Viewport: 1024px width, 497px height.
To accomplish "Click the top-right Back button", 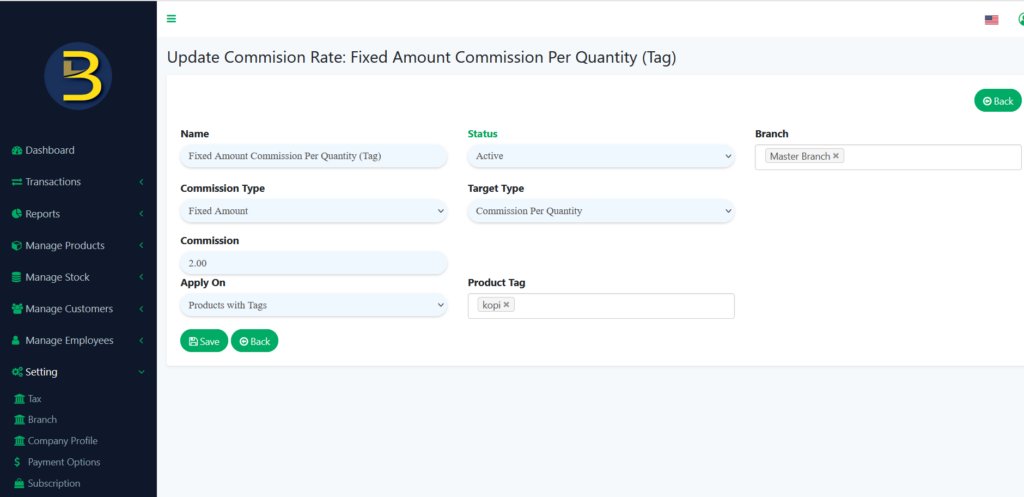I will tap(997, 101).
